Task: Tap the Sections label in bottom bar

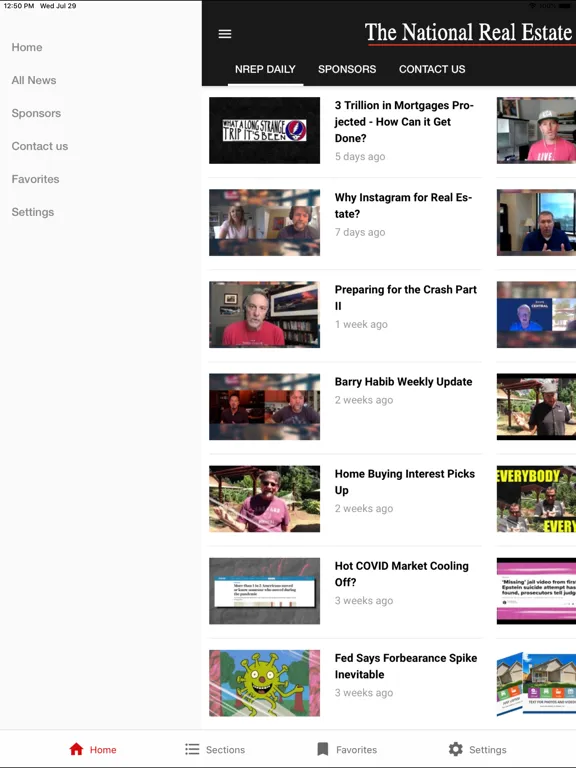Action: coord(225,750)
